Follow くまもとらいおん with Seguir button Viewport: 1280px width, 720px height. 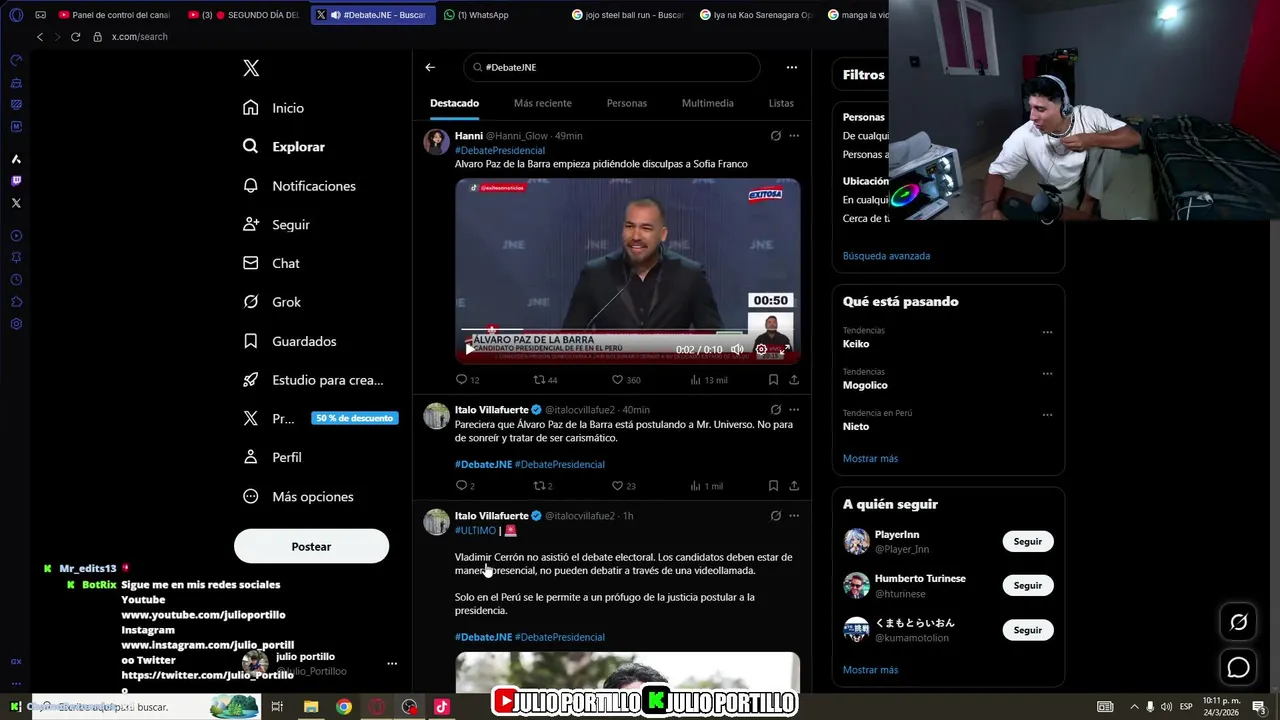[1028, 630]
